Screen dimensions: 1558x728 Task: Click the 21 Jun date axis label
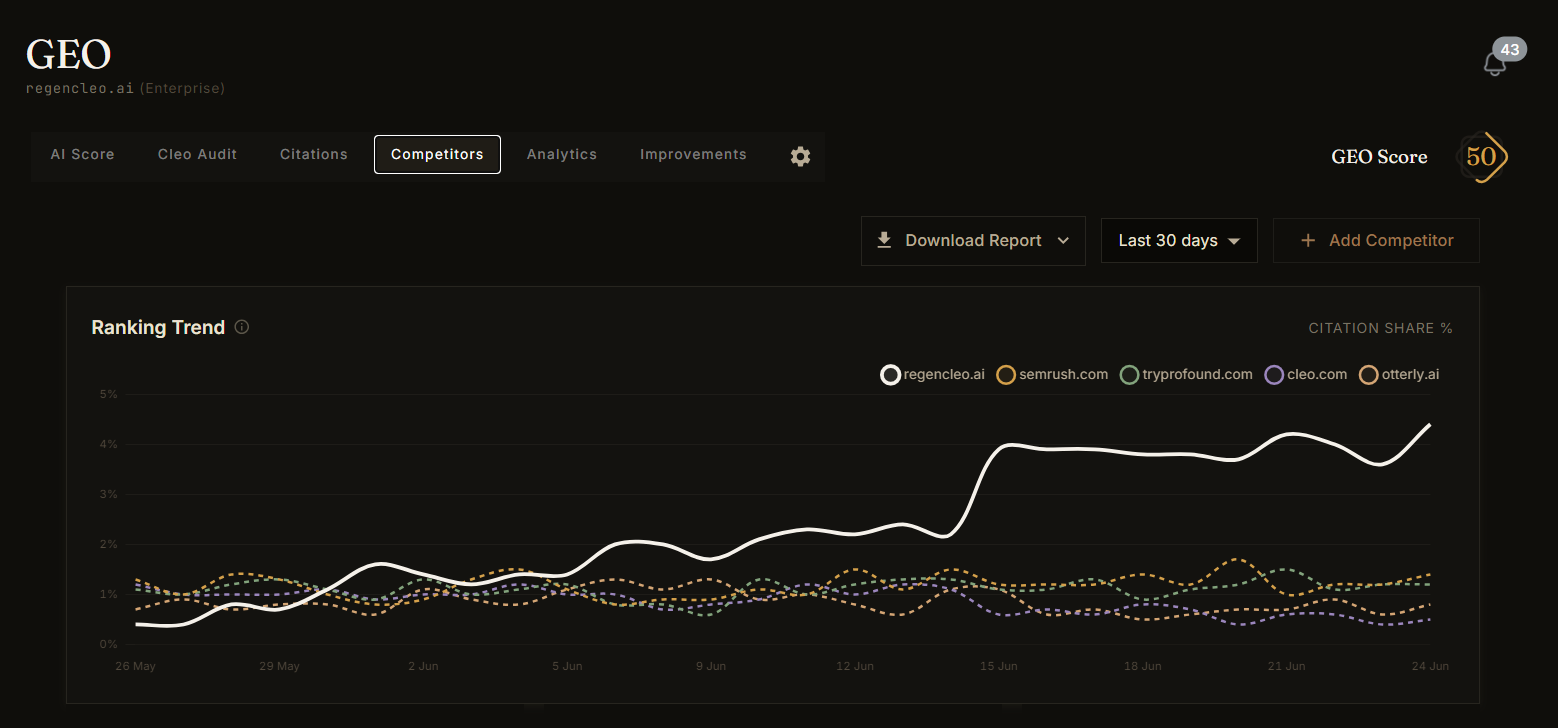coord(1286,666)
